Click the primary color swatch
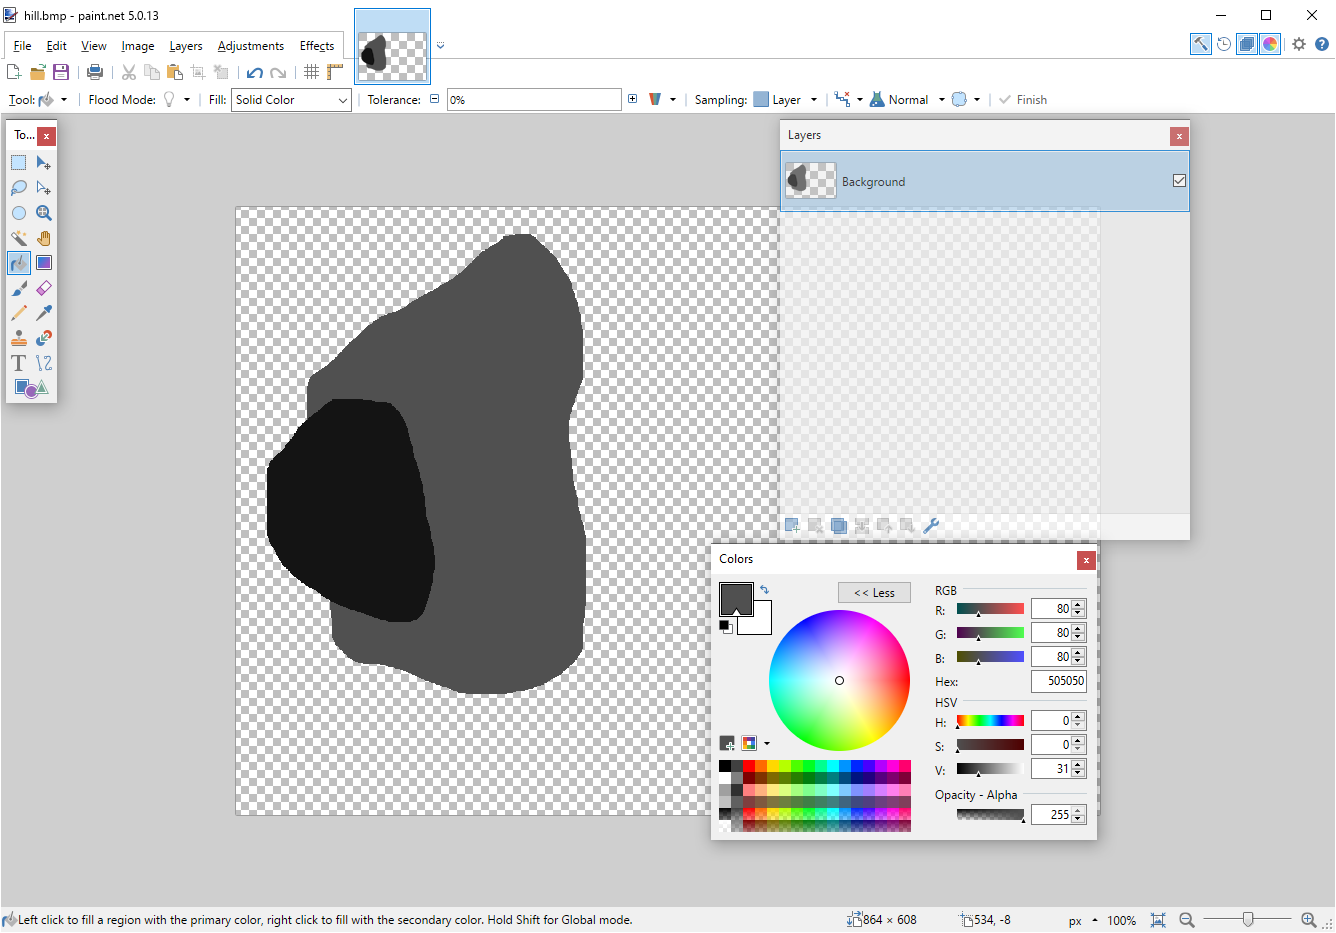Image resolution: width=1336 pixels, height=933 pixels. pos(734,597)
